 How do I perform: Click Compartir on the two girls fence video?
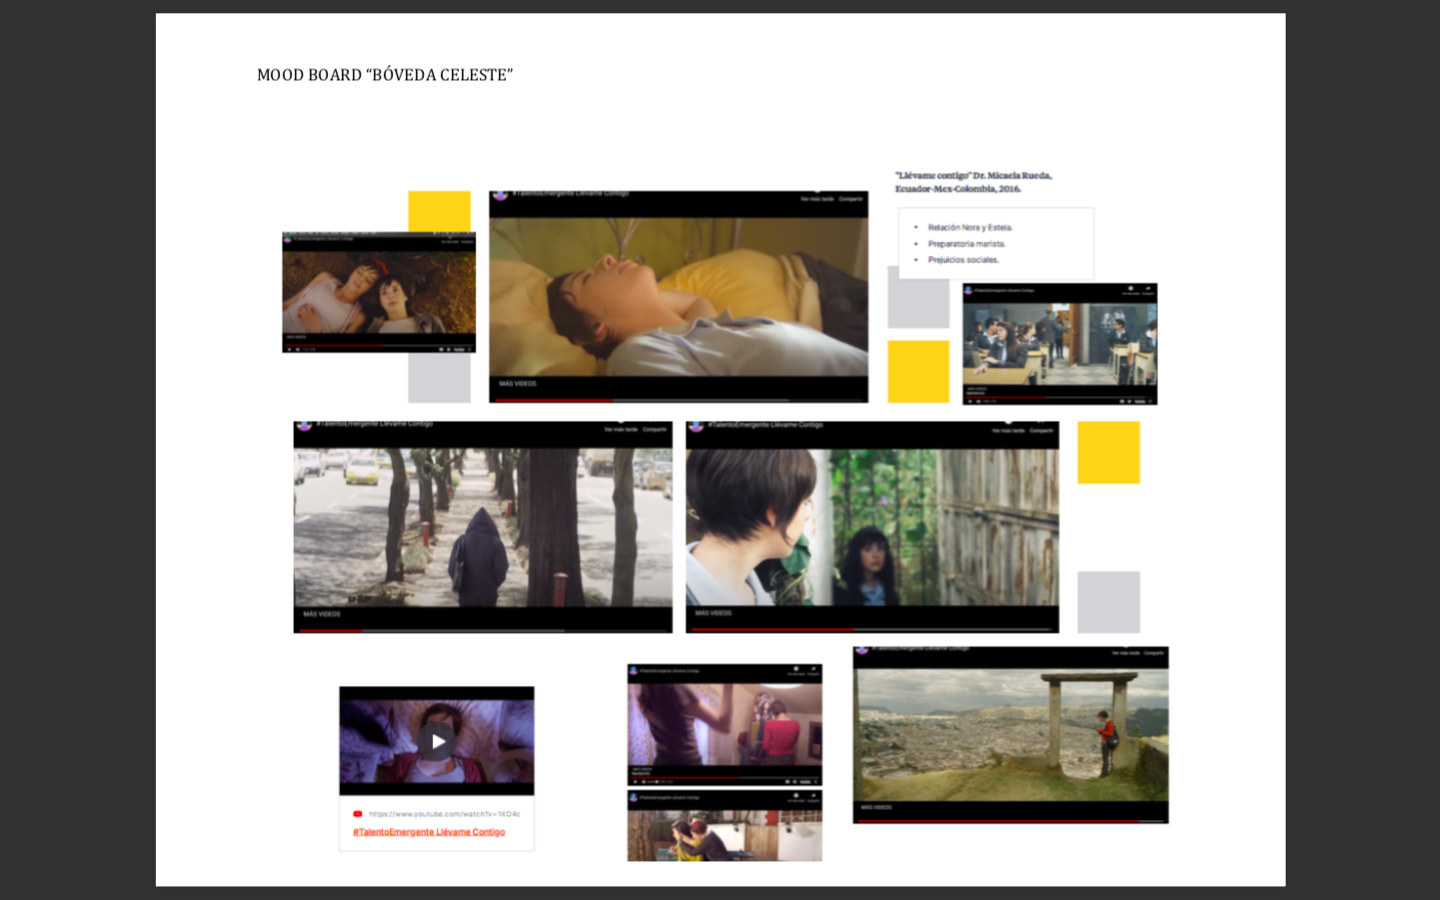1041,430
